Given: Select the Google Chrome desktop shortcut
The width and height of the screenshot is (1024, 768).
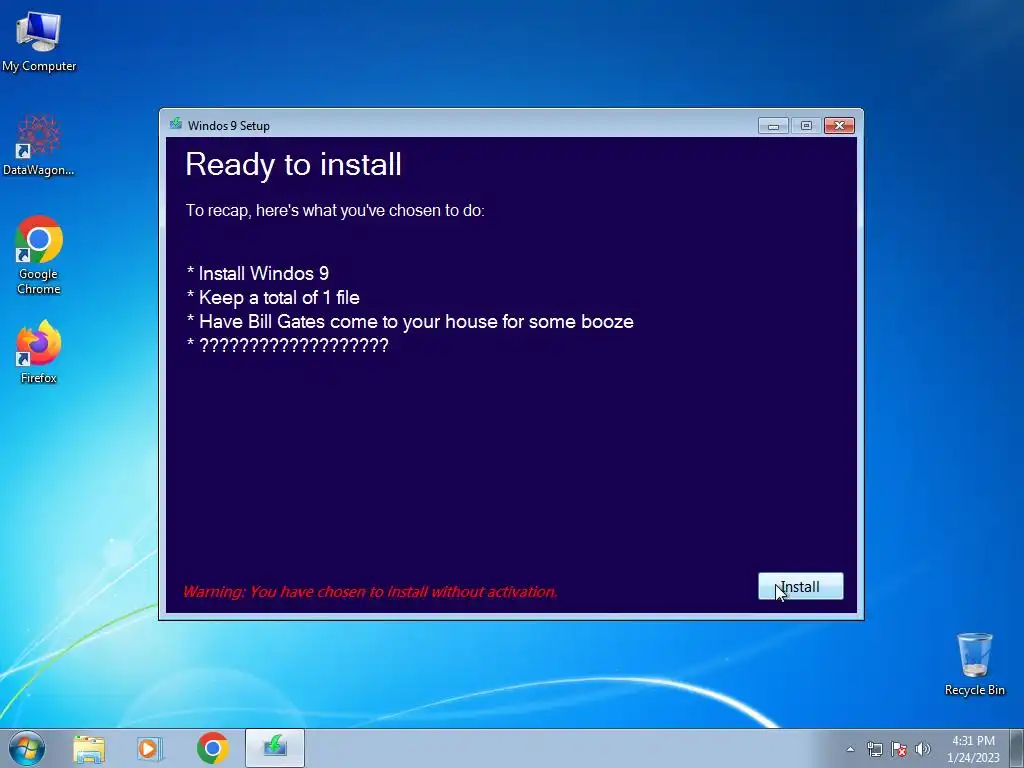Looking at the screenshot, I should [39, 255].
